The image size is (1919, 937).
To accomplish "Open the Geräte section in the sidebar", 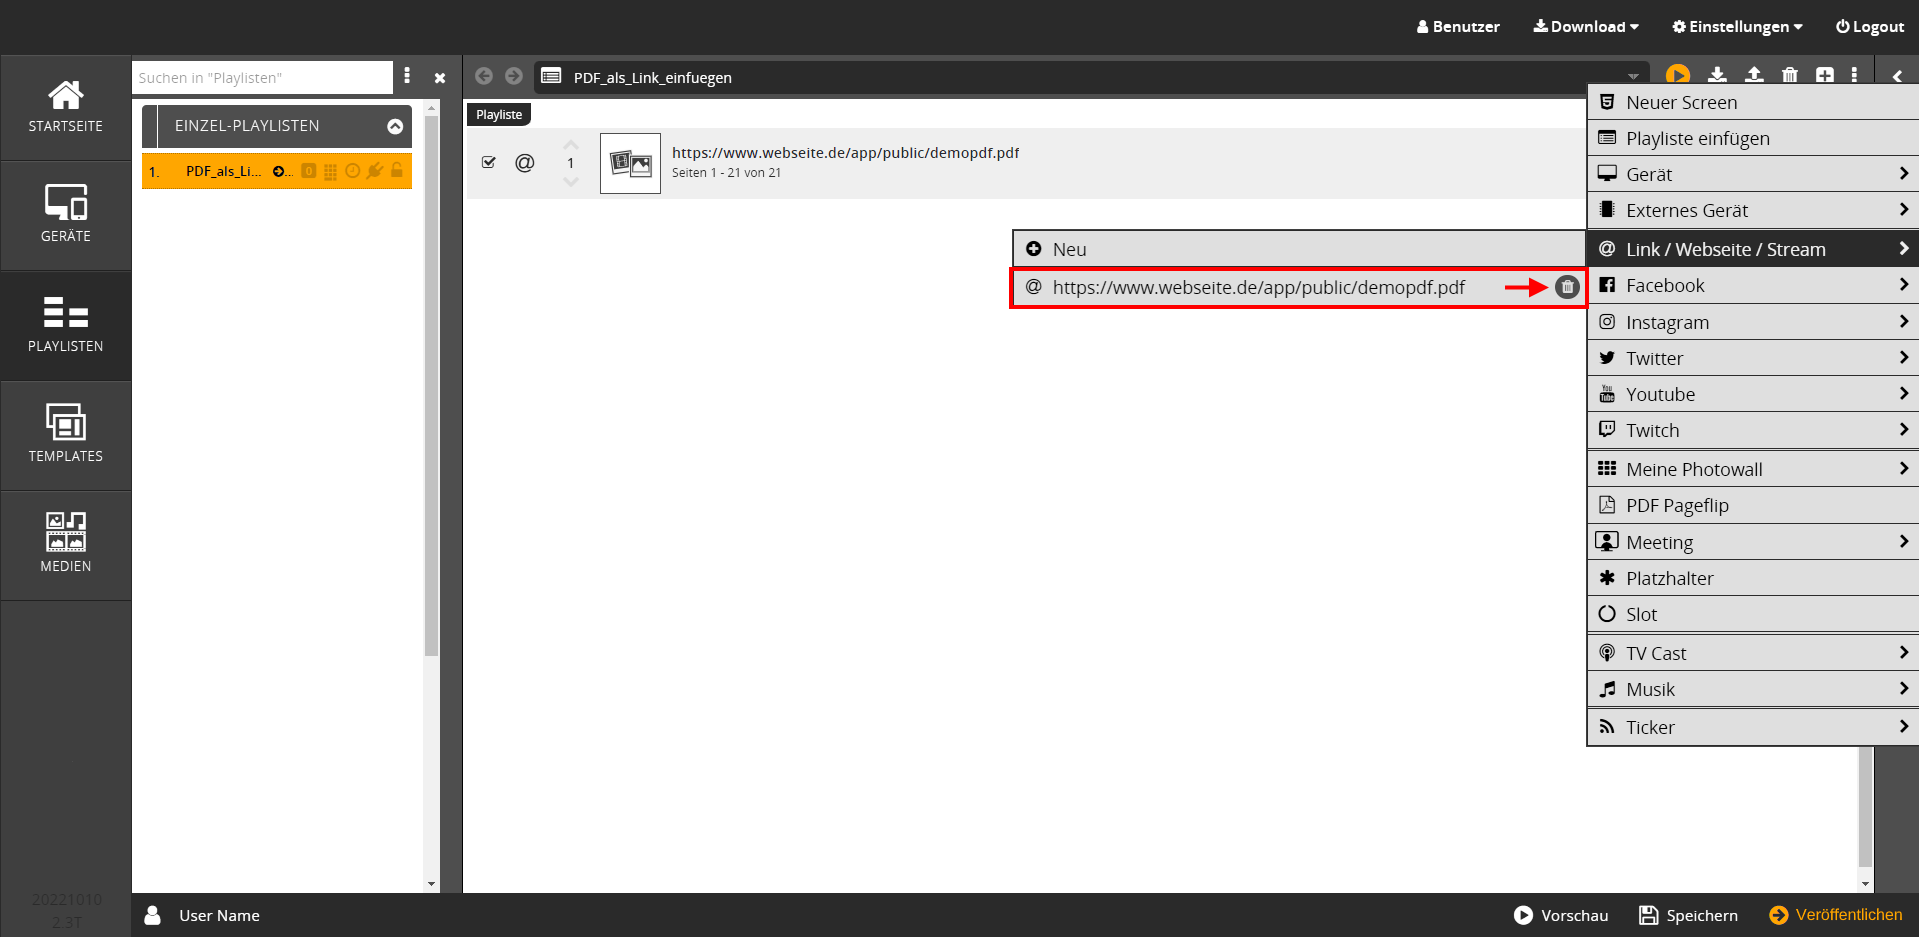I will click(x=66, y=215).
